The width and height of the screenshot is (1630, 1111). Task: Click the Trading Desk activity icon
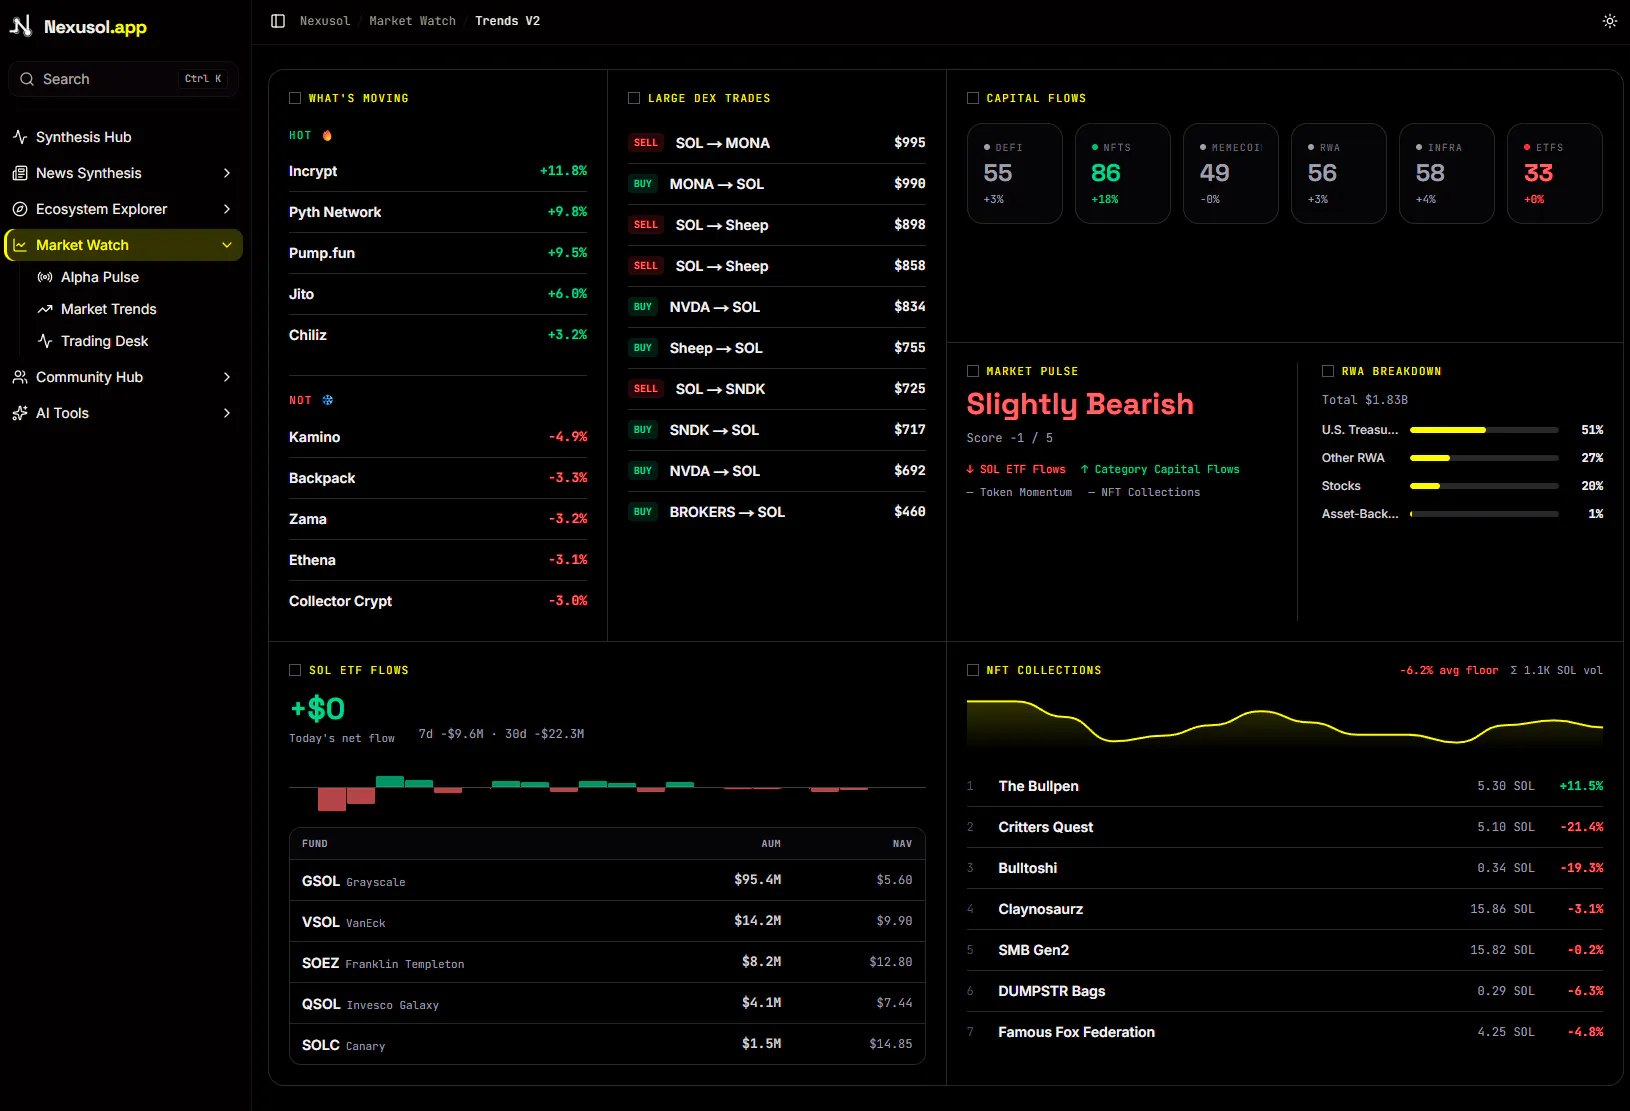coord(45,341)
